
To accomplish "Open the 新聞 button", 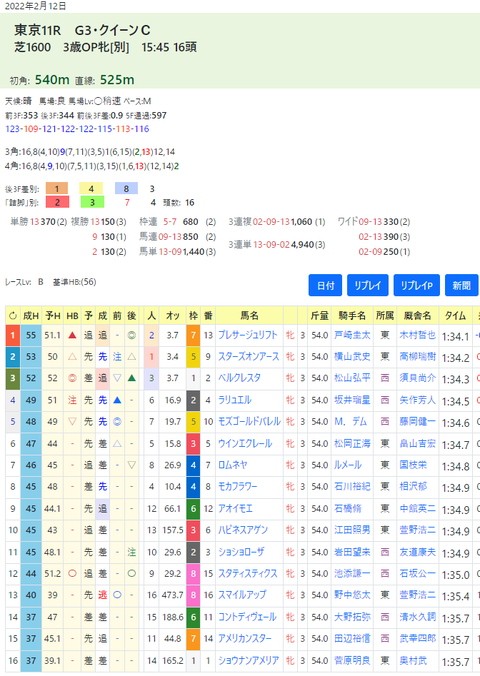I will pyautogui.click(x=461, y=285).
